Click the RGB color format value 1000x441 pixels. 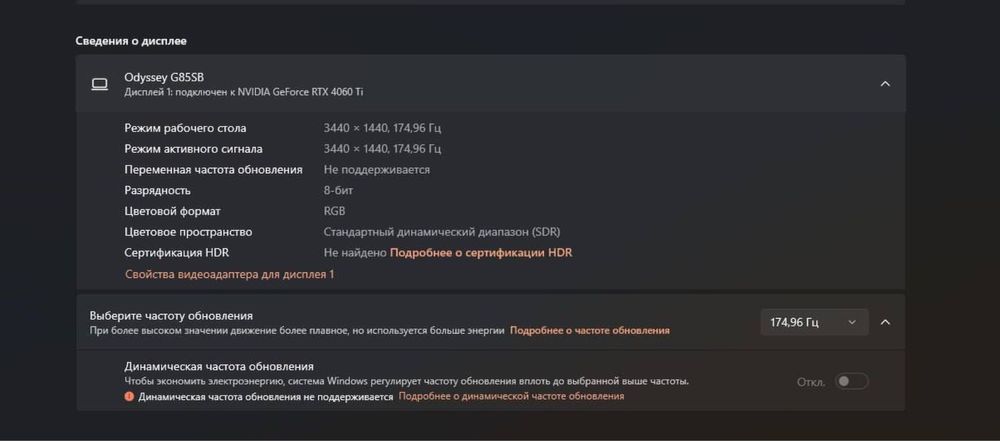[335, 211]
